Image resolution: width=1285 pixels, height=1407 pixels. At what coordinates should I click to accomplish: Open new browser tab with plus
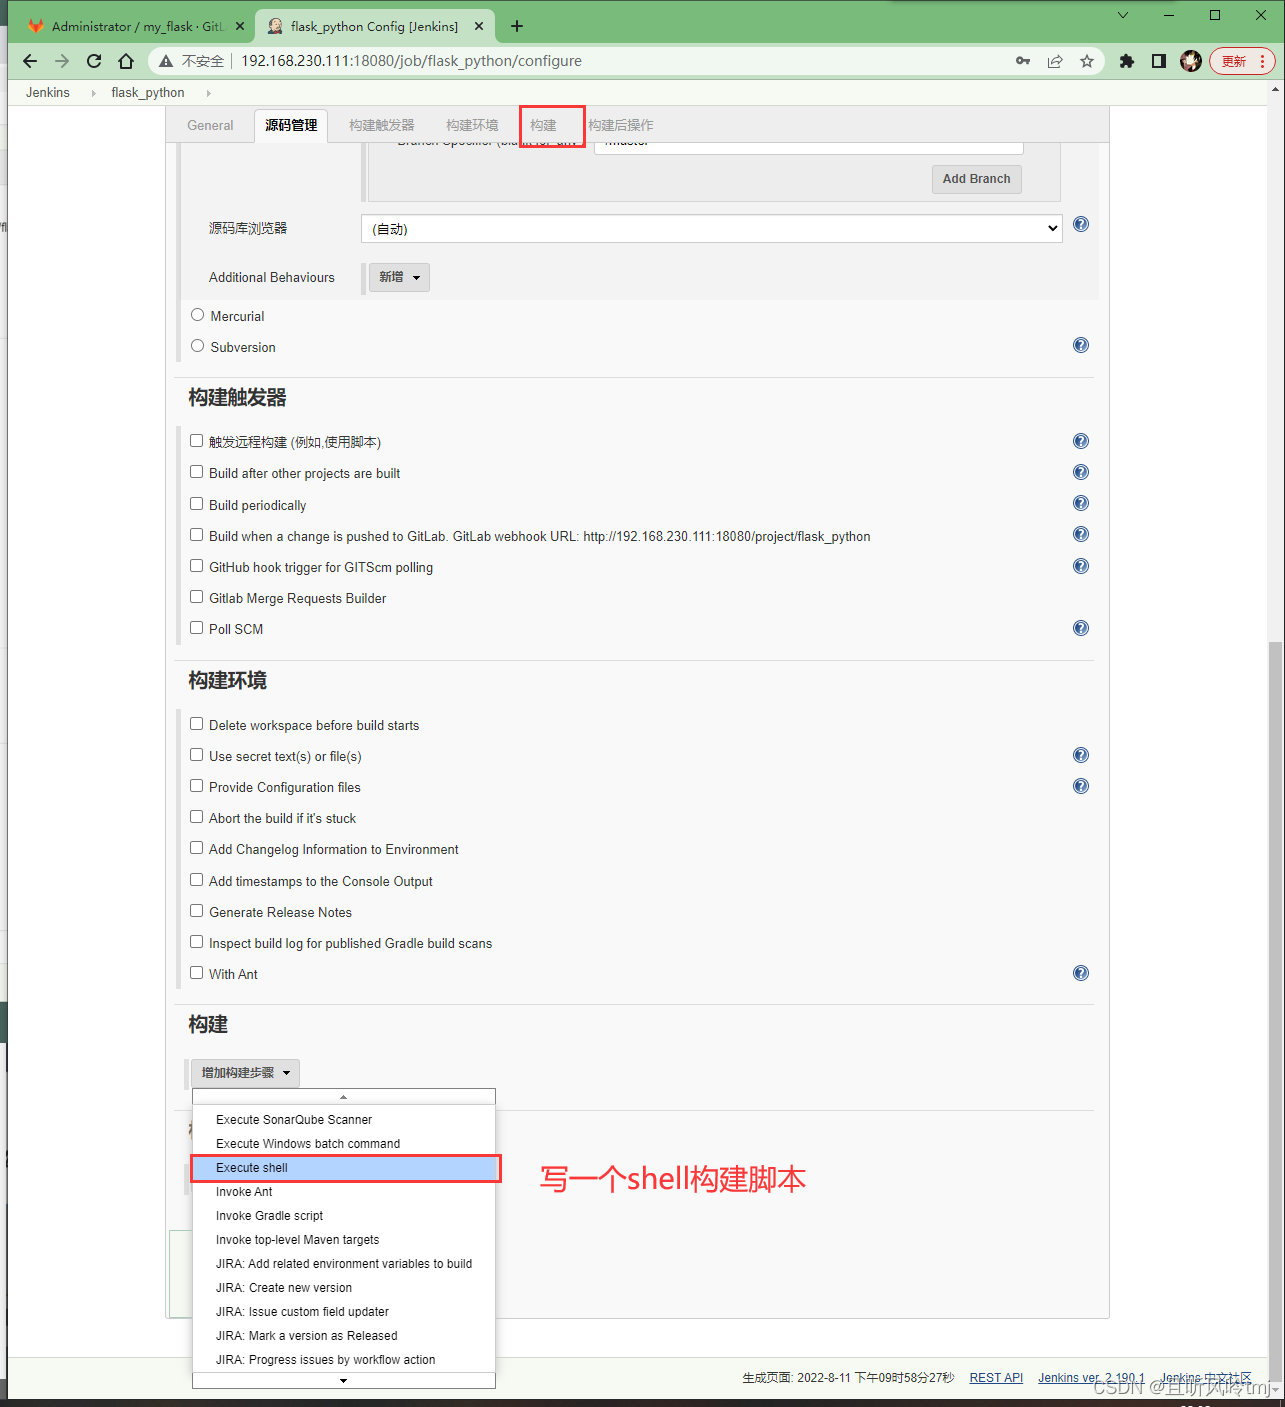(517, 26)
